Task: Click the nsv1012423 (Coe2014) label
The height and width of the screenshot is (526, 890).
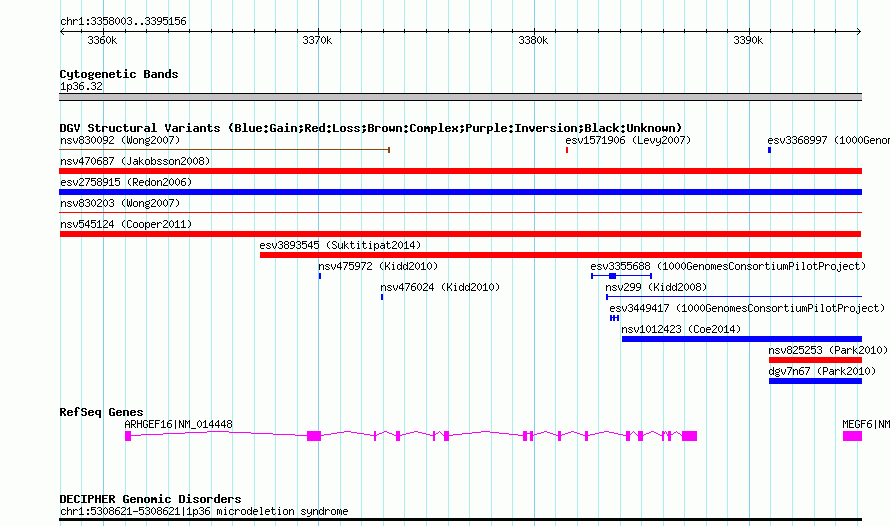Action: [x=681, y=329]
